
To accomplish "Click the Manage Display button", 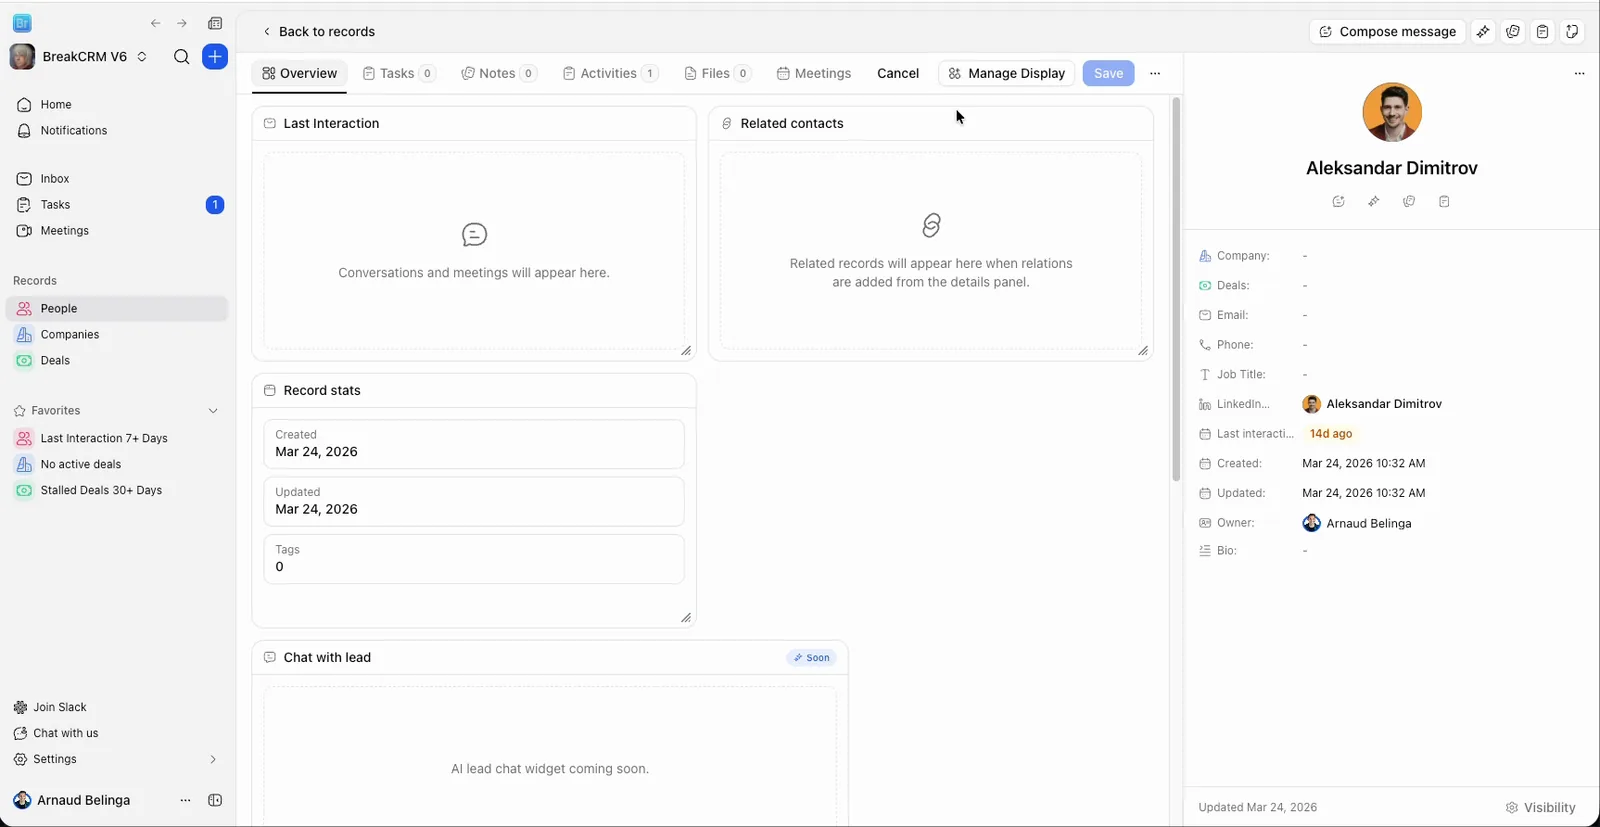I will [x=1007, y=73].
